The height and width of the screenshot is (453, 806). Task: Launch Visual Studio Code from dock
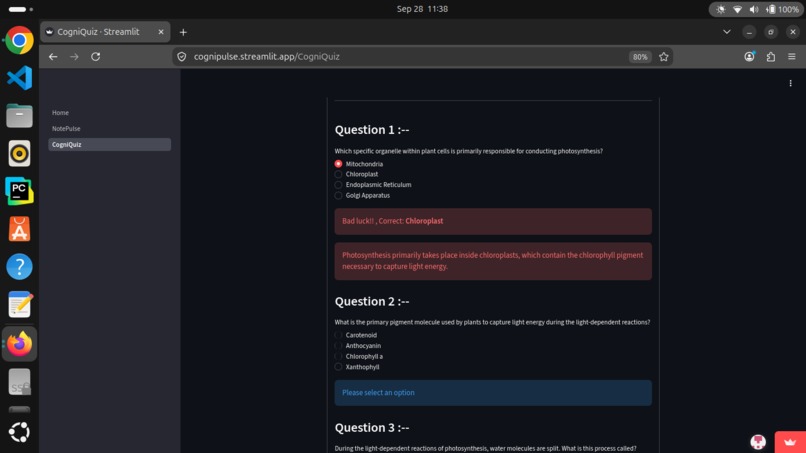pos(19,78)
